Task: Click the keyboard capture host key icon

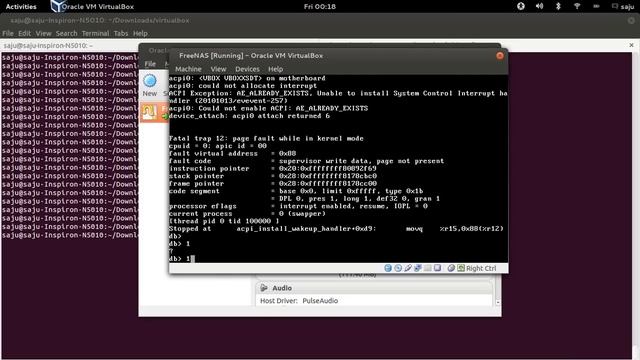Action: (461, 268)
